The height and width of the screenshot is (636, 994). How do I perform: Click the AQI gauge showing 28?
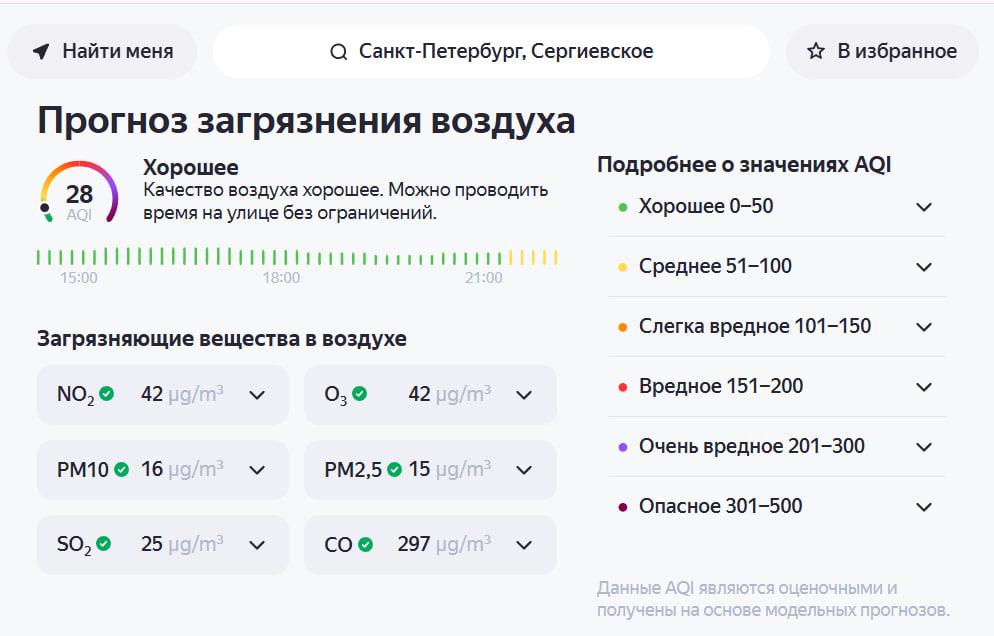tap(79, 193)
